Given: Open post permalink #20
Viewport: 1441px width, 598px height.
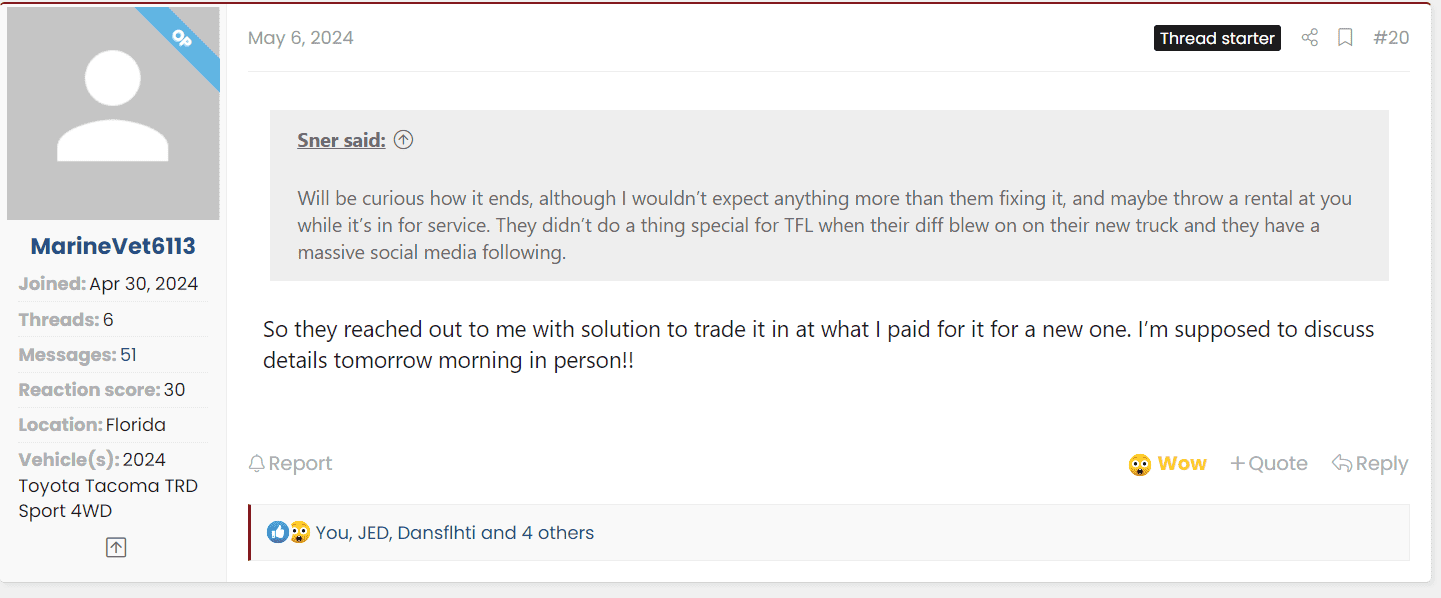Looking at the screenshot, I should point(1391,38).
